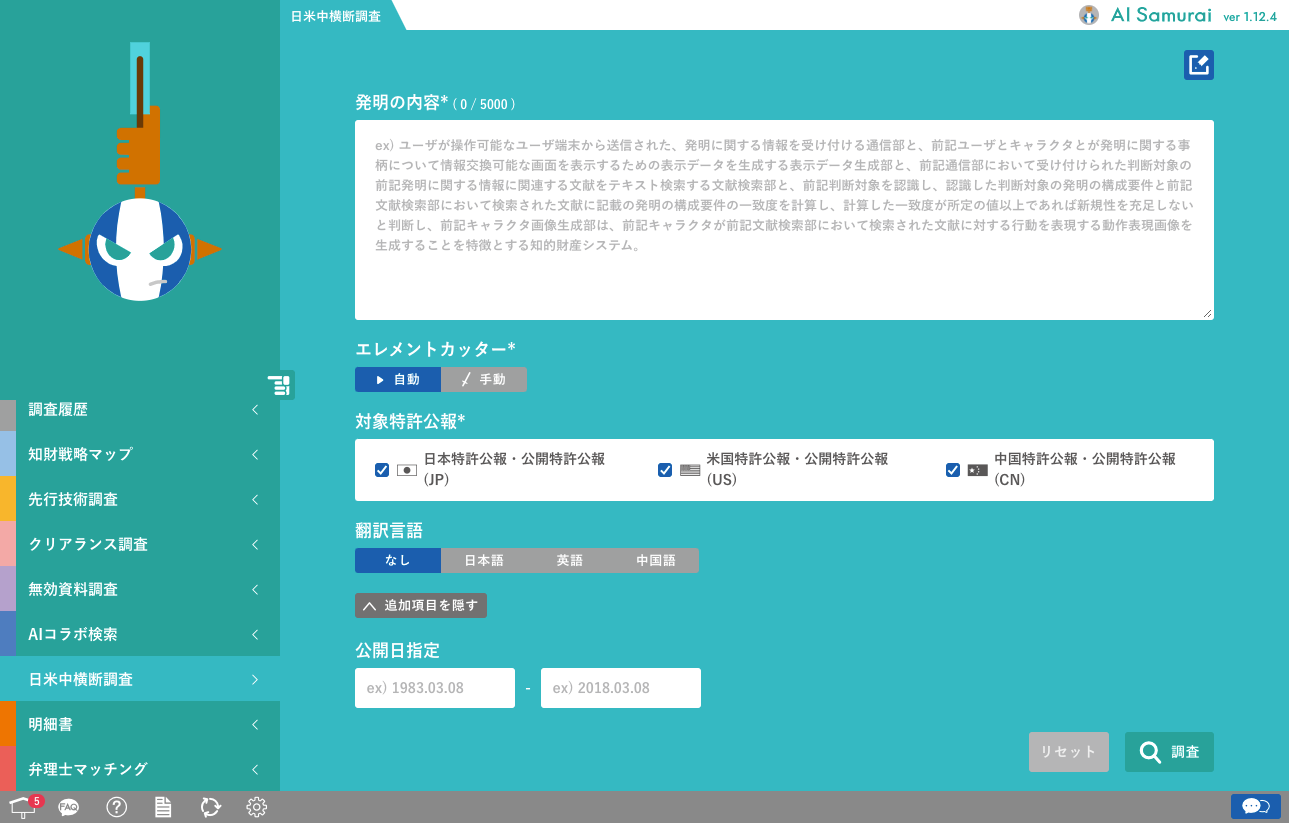The height and width of the screenshot is (823, 1289).
Task: Open the chat support bubble icon
Action: 1254,806
